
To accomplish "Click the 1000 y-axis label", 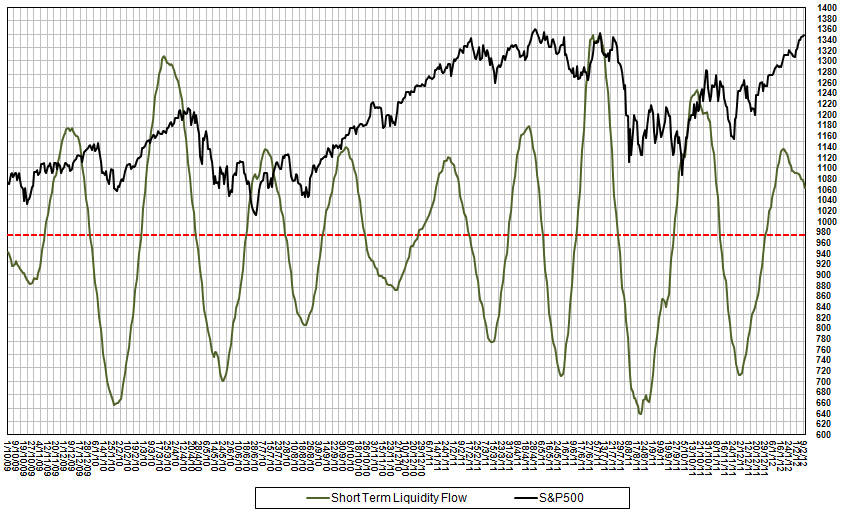I will [x=826, y=222].
